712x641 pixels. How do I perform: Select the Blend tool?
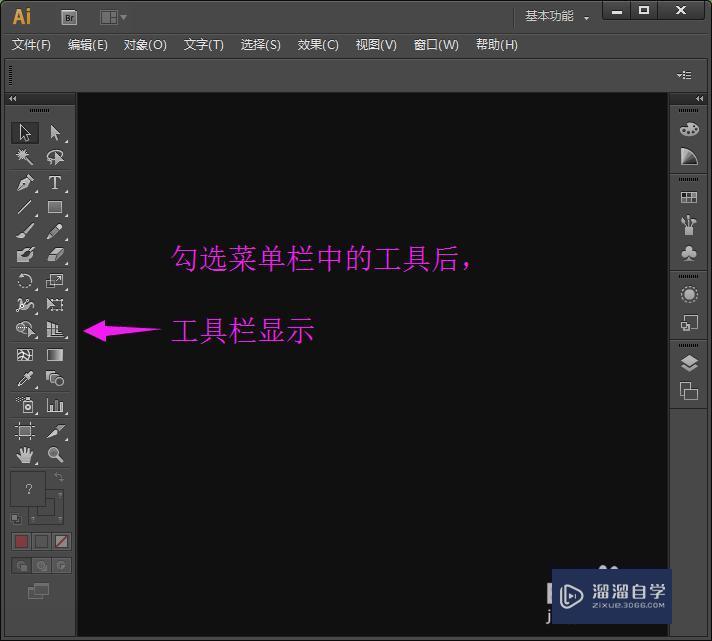pos(55,379)
